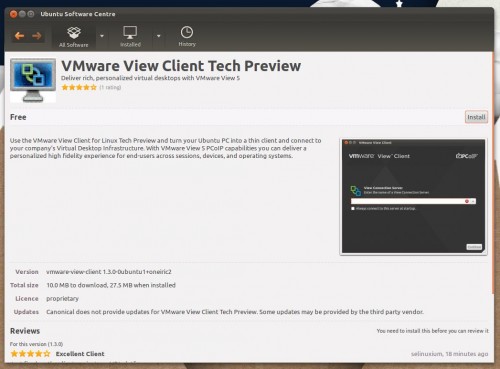Screen dimensions: 500x369
Task: Click the Reviews heading
Action: tap(25, 331)
